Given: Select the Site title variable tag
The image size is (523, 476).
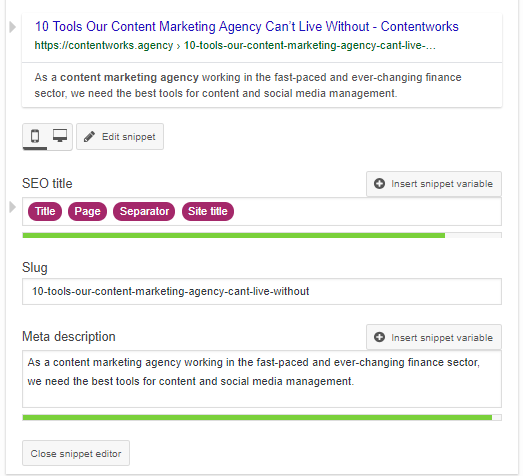Looking at the screenshot, I should (x=208, y=211).
